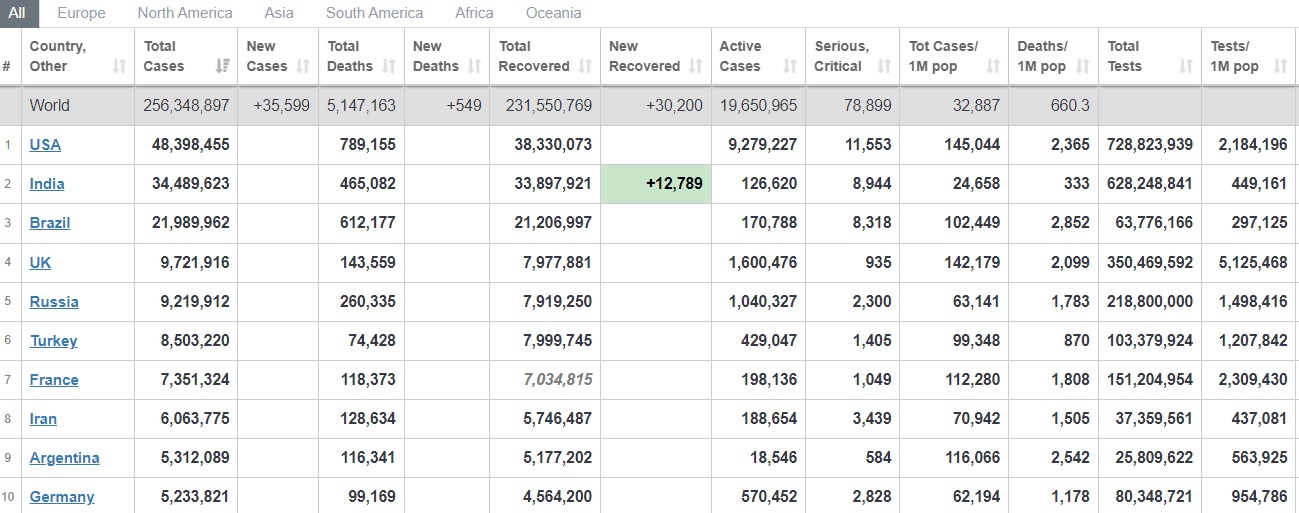Sort by Deaths/1M pop icon

pos(1084,67)
